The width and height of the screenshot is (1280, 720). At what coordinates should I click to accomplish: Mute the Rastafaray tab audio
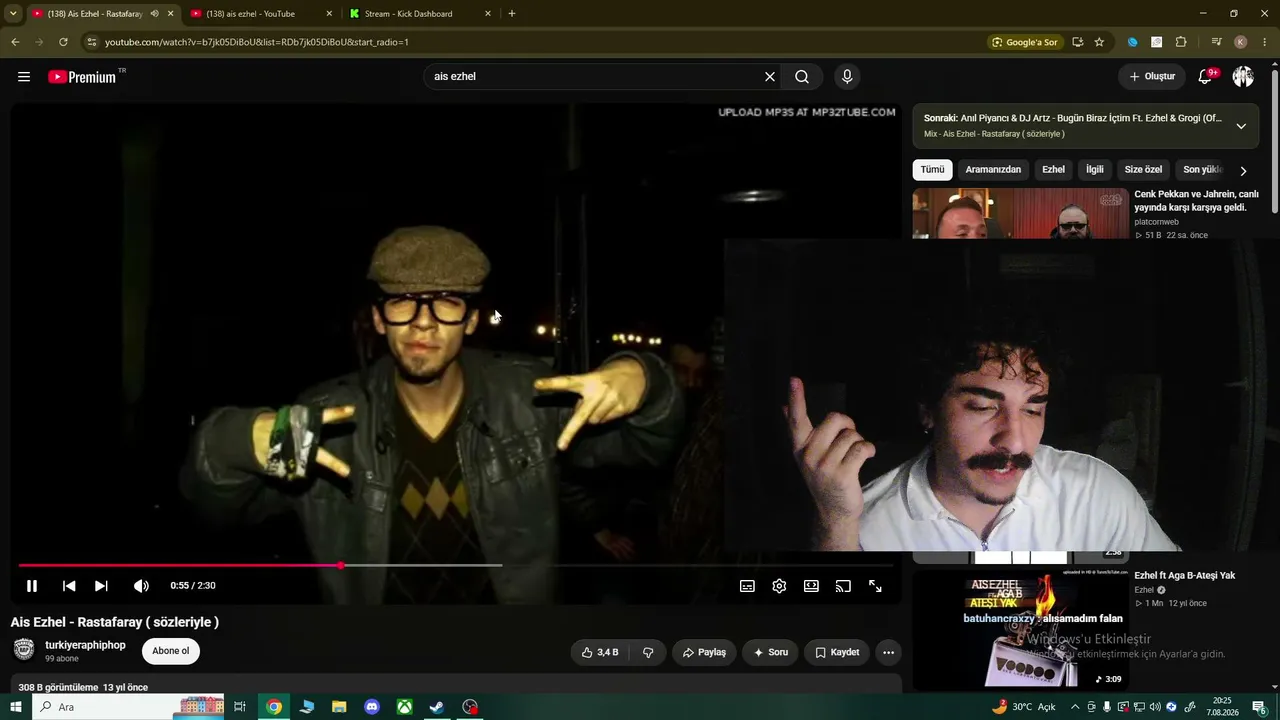pos(154,14)
